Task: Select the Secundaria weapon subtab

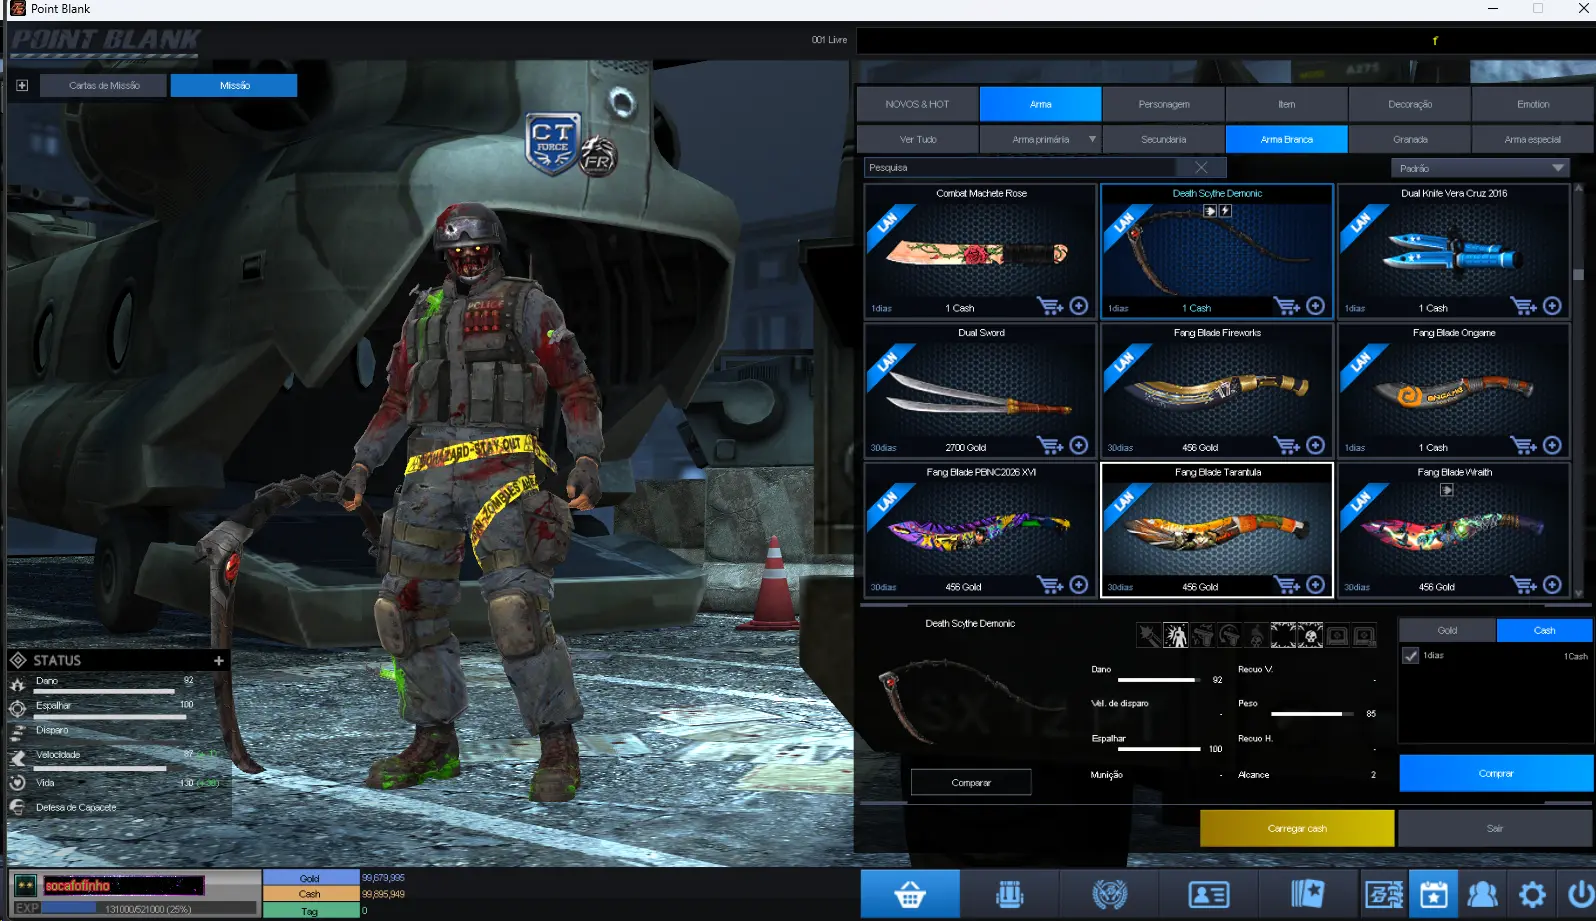Action: click(1164, 139)
